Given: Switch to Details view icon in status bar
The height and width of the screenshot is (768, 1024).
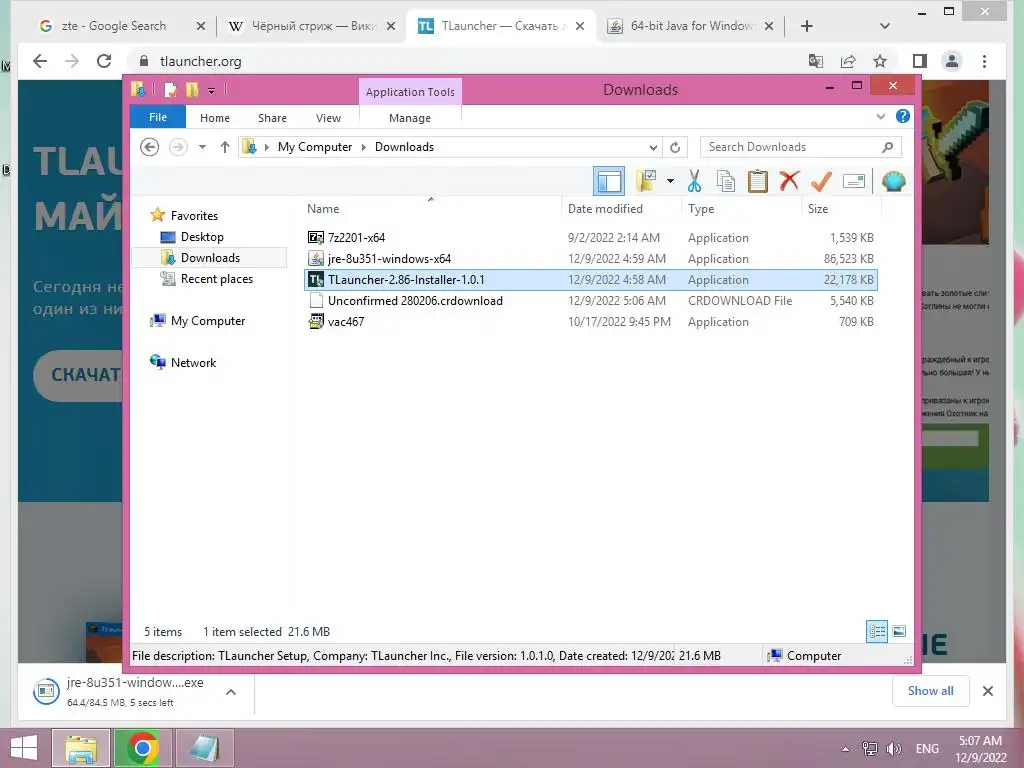Looking at the screenshot, I should point(877,631).
